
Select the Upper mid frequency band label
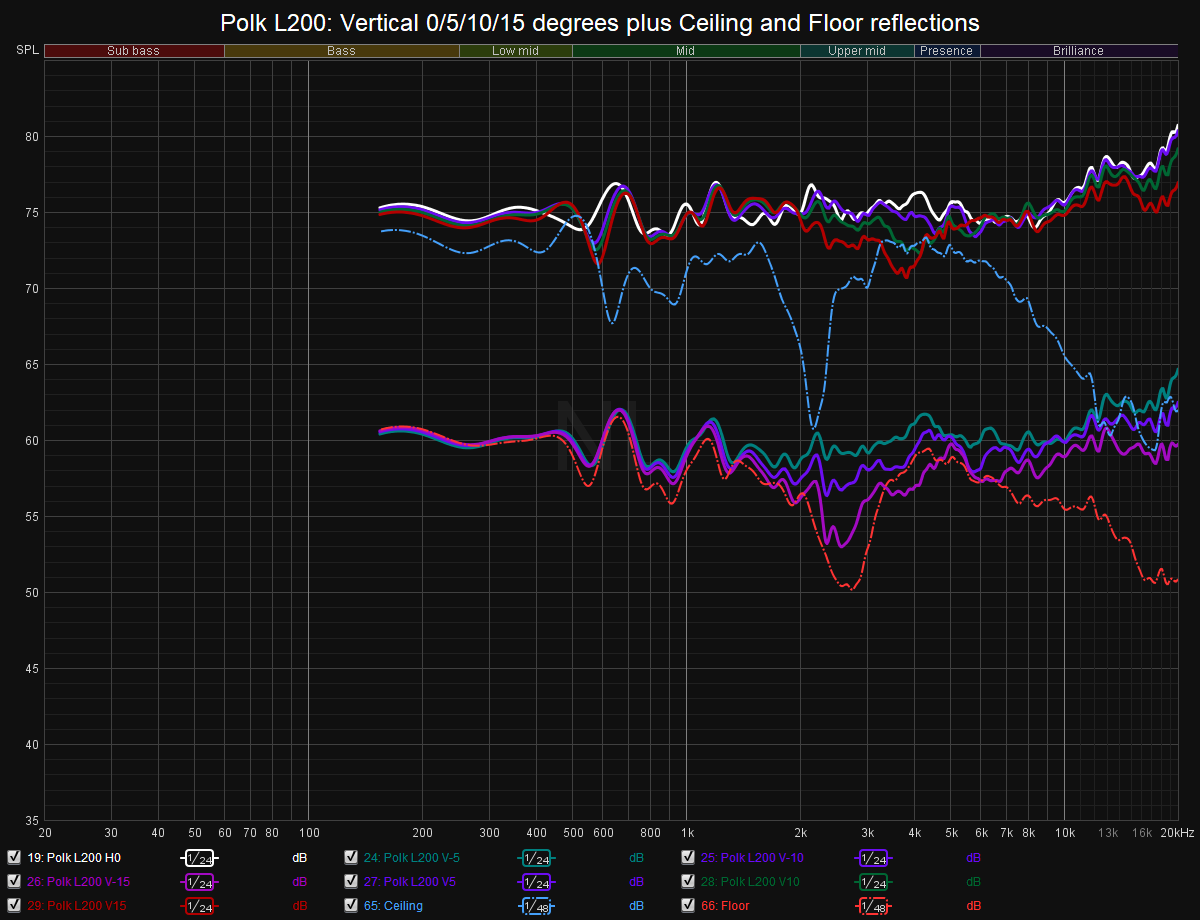point(857,51)
